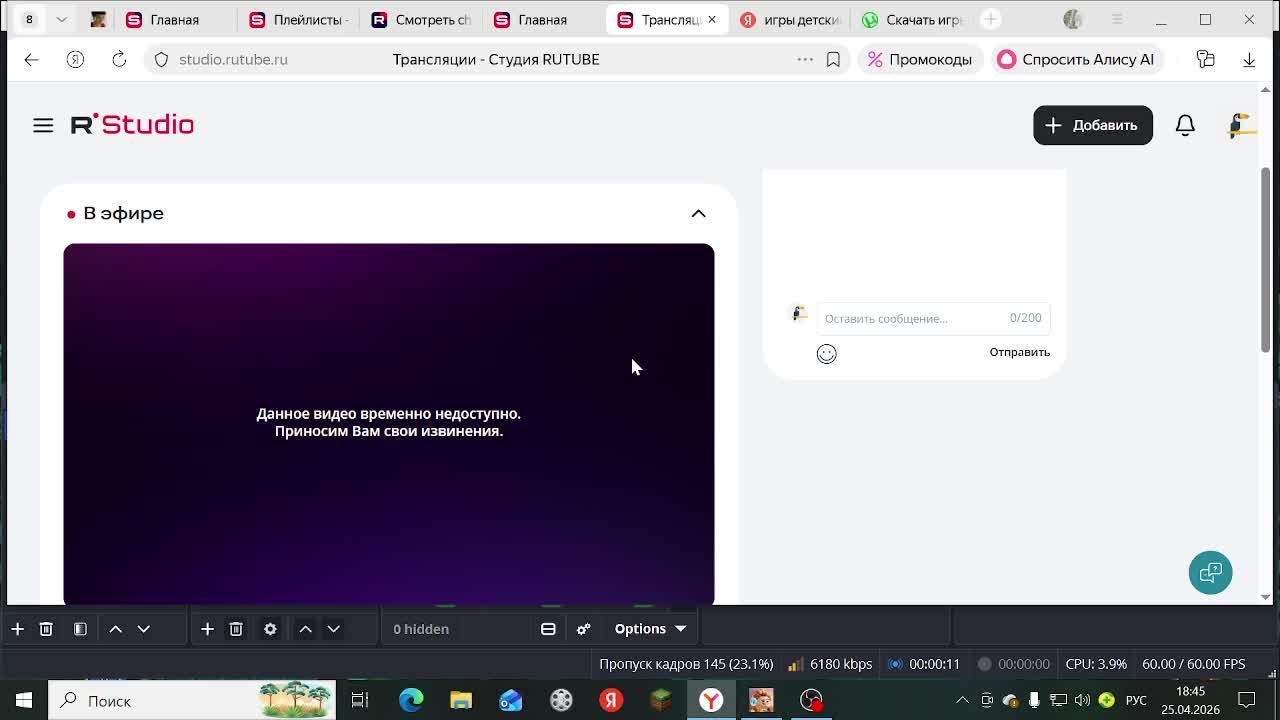Open browser profile avatar in title bar

click(1073, 19)
